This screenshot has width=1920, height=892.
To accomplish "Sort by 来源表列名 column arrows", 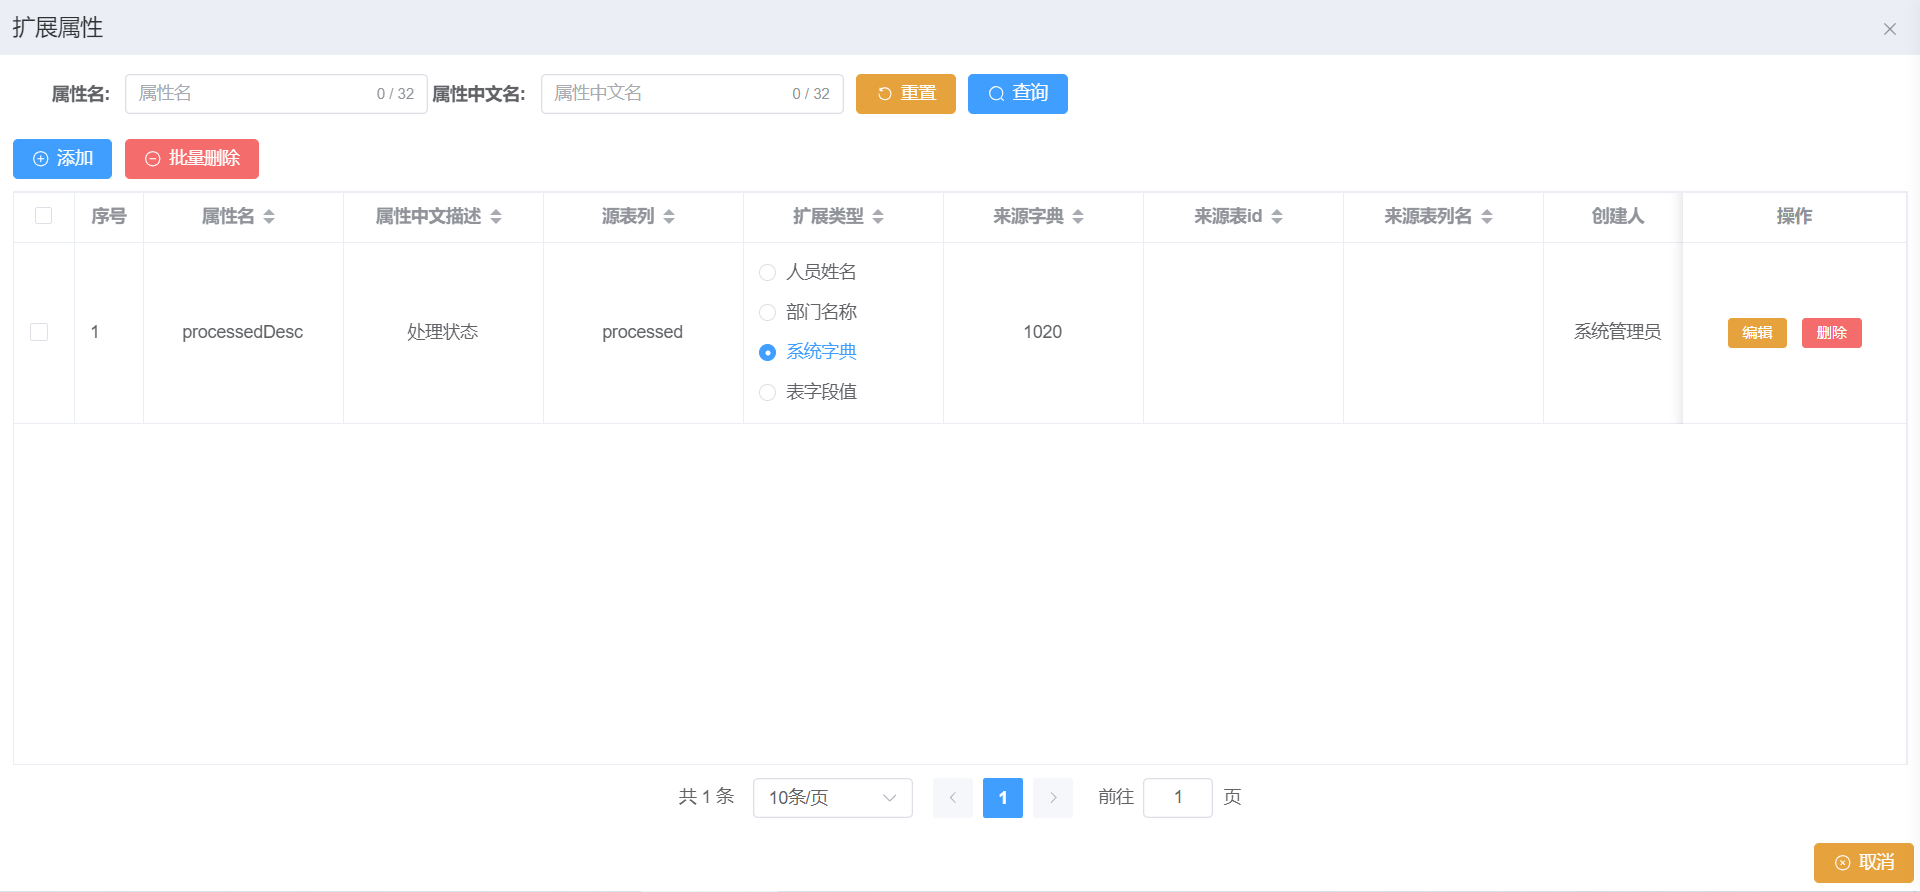I will click(1487, 217).
